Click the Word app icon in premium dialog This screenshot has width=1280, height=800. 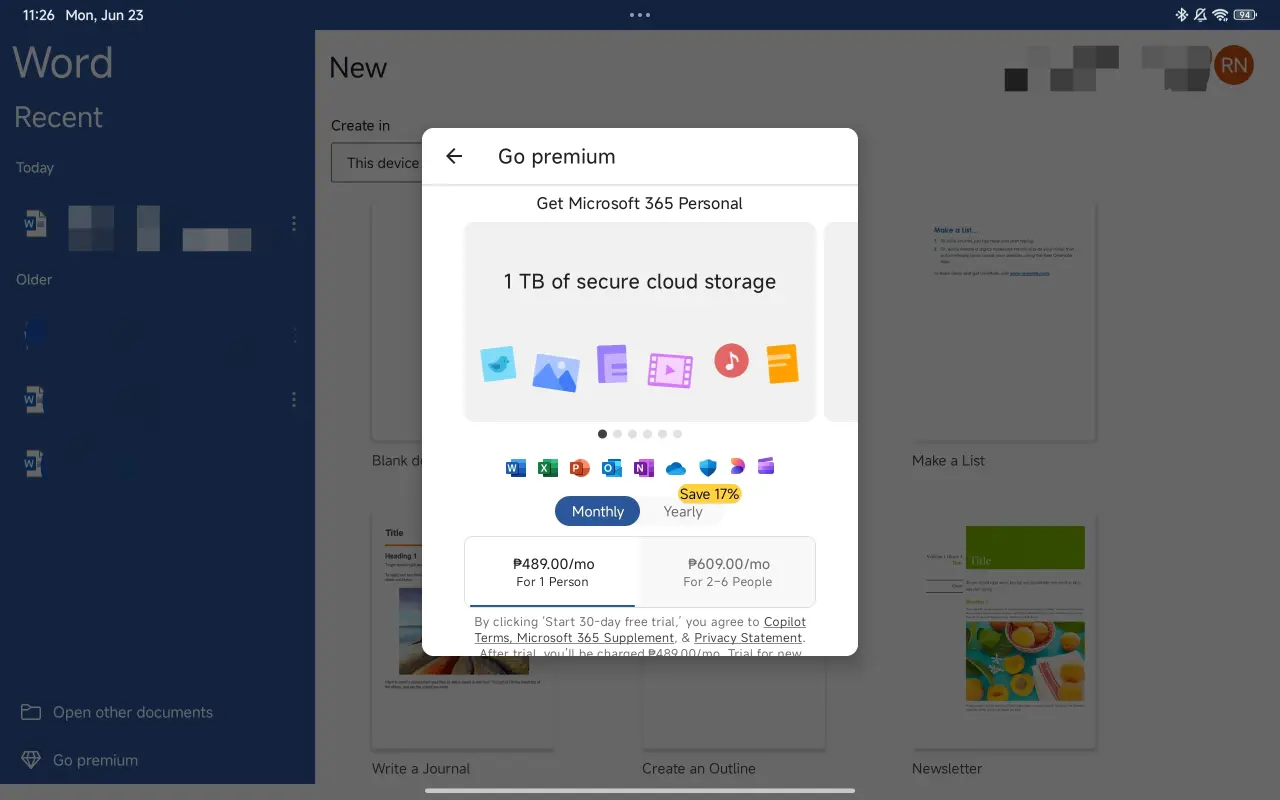point(516,467)
